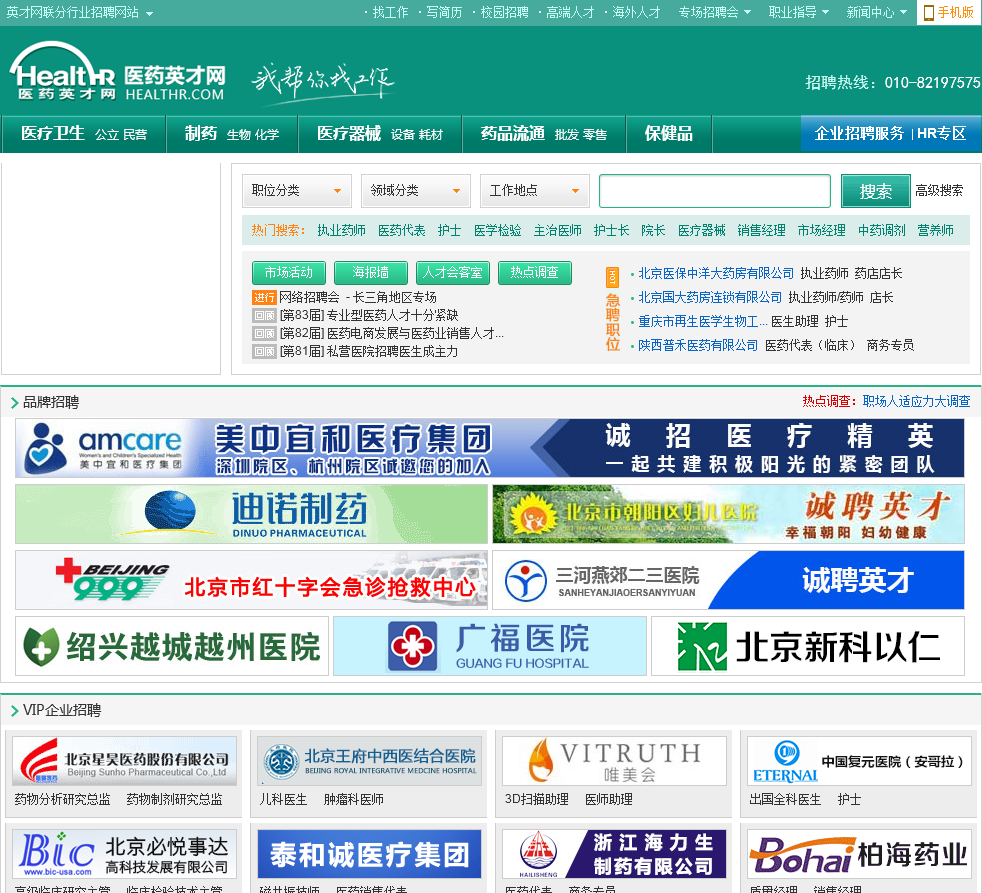Screen dimensions: 982x893
Task: Open the 三河燕郊二三医院 banner
Action: [x=728, y=581]
